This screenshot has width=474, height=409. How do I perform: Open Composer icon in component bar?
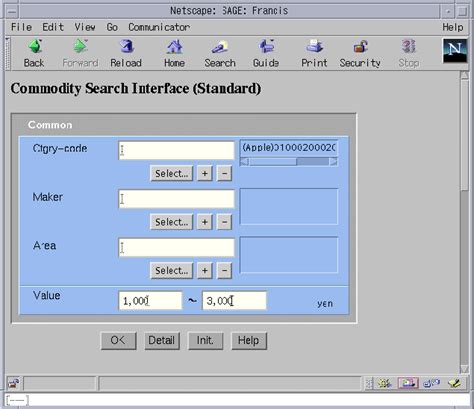(455, 384)
